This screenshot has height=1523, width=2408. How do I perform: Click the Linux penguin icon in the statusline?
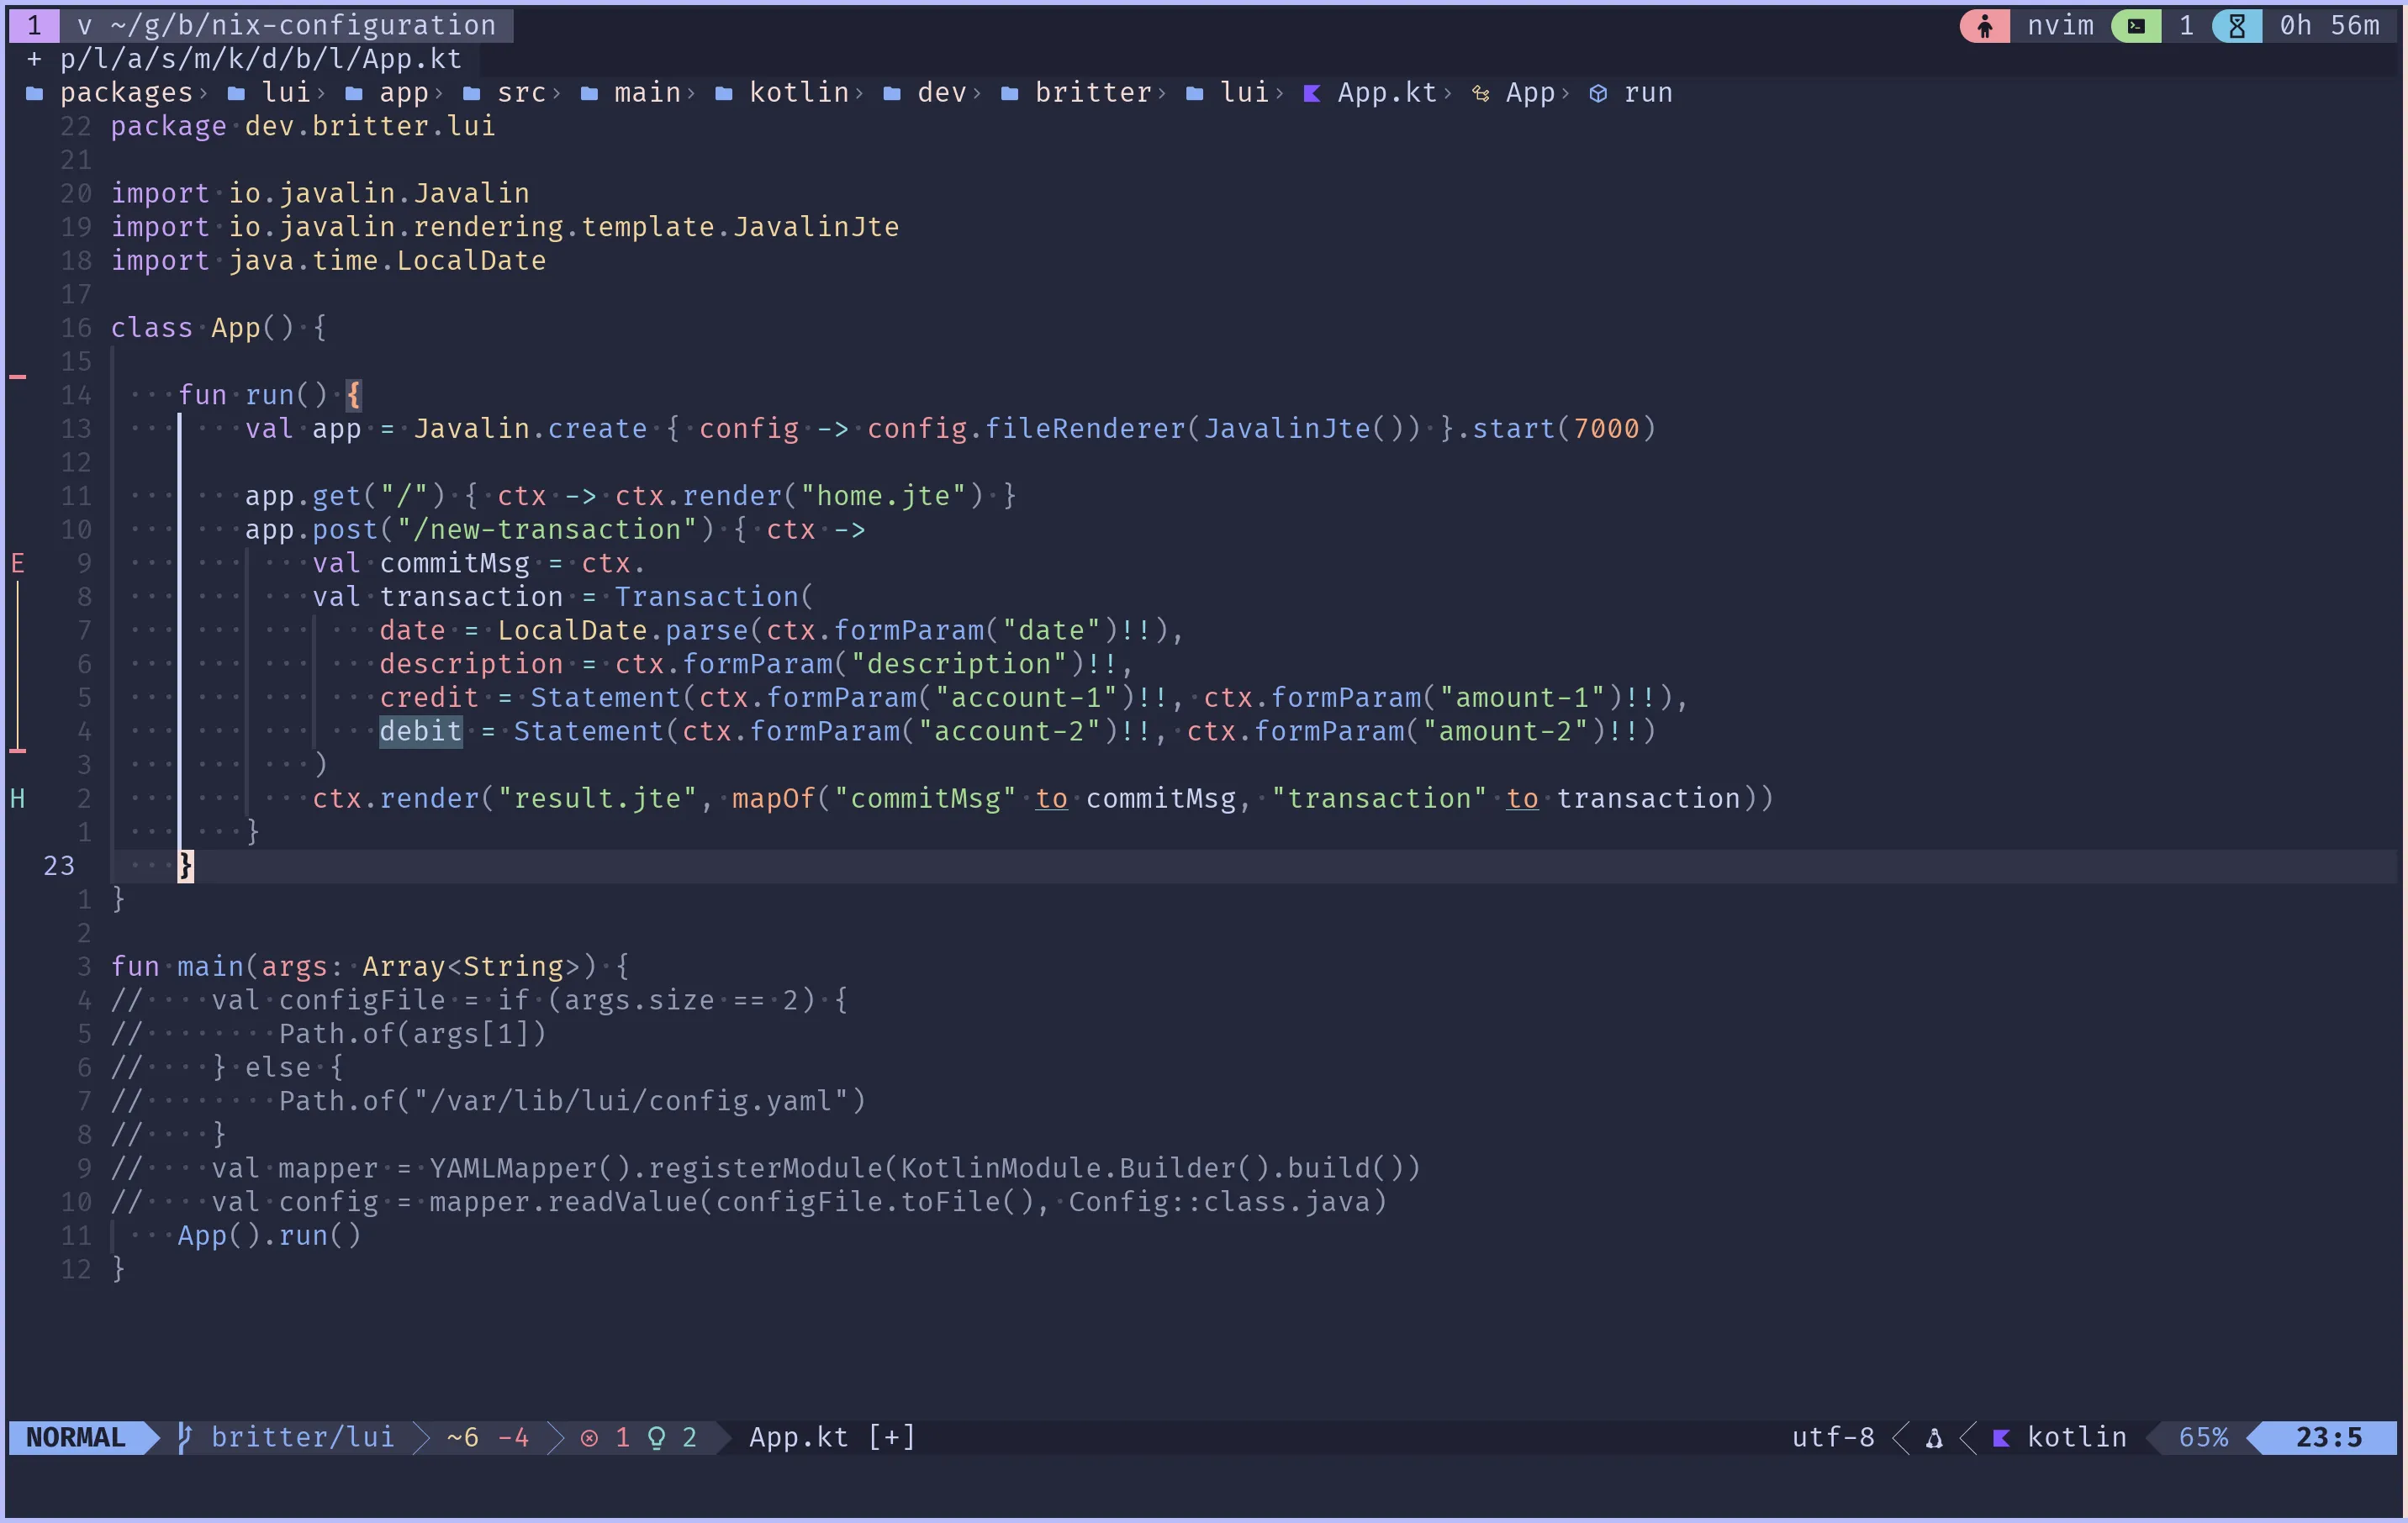tap(1935, 1438)
